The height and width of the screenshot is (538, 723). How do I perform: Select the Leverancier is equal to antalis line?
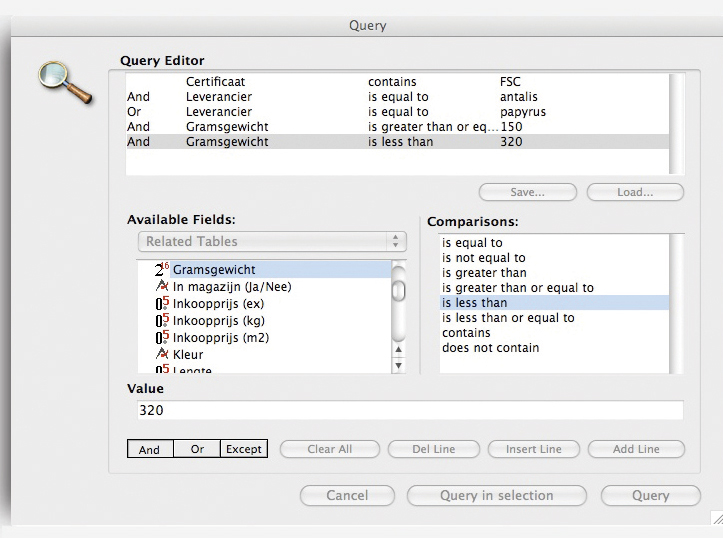397,97
